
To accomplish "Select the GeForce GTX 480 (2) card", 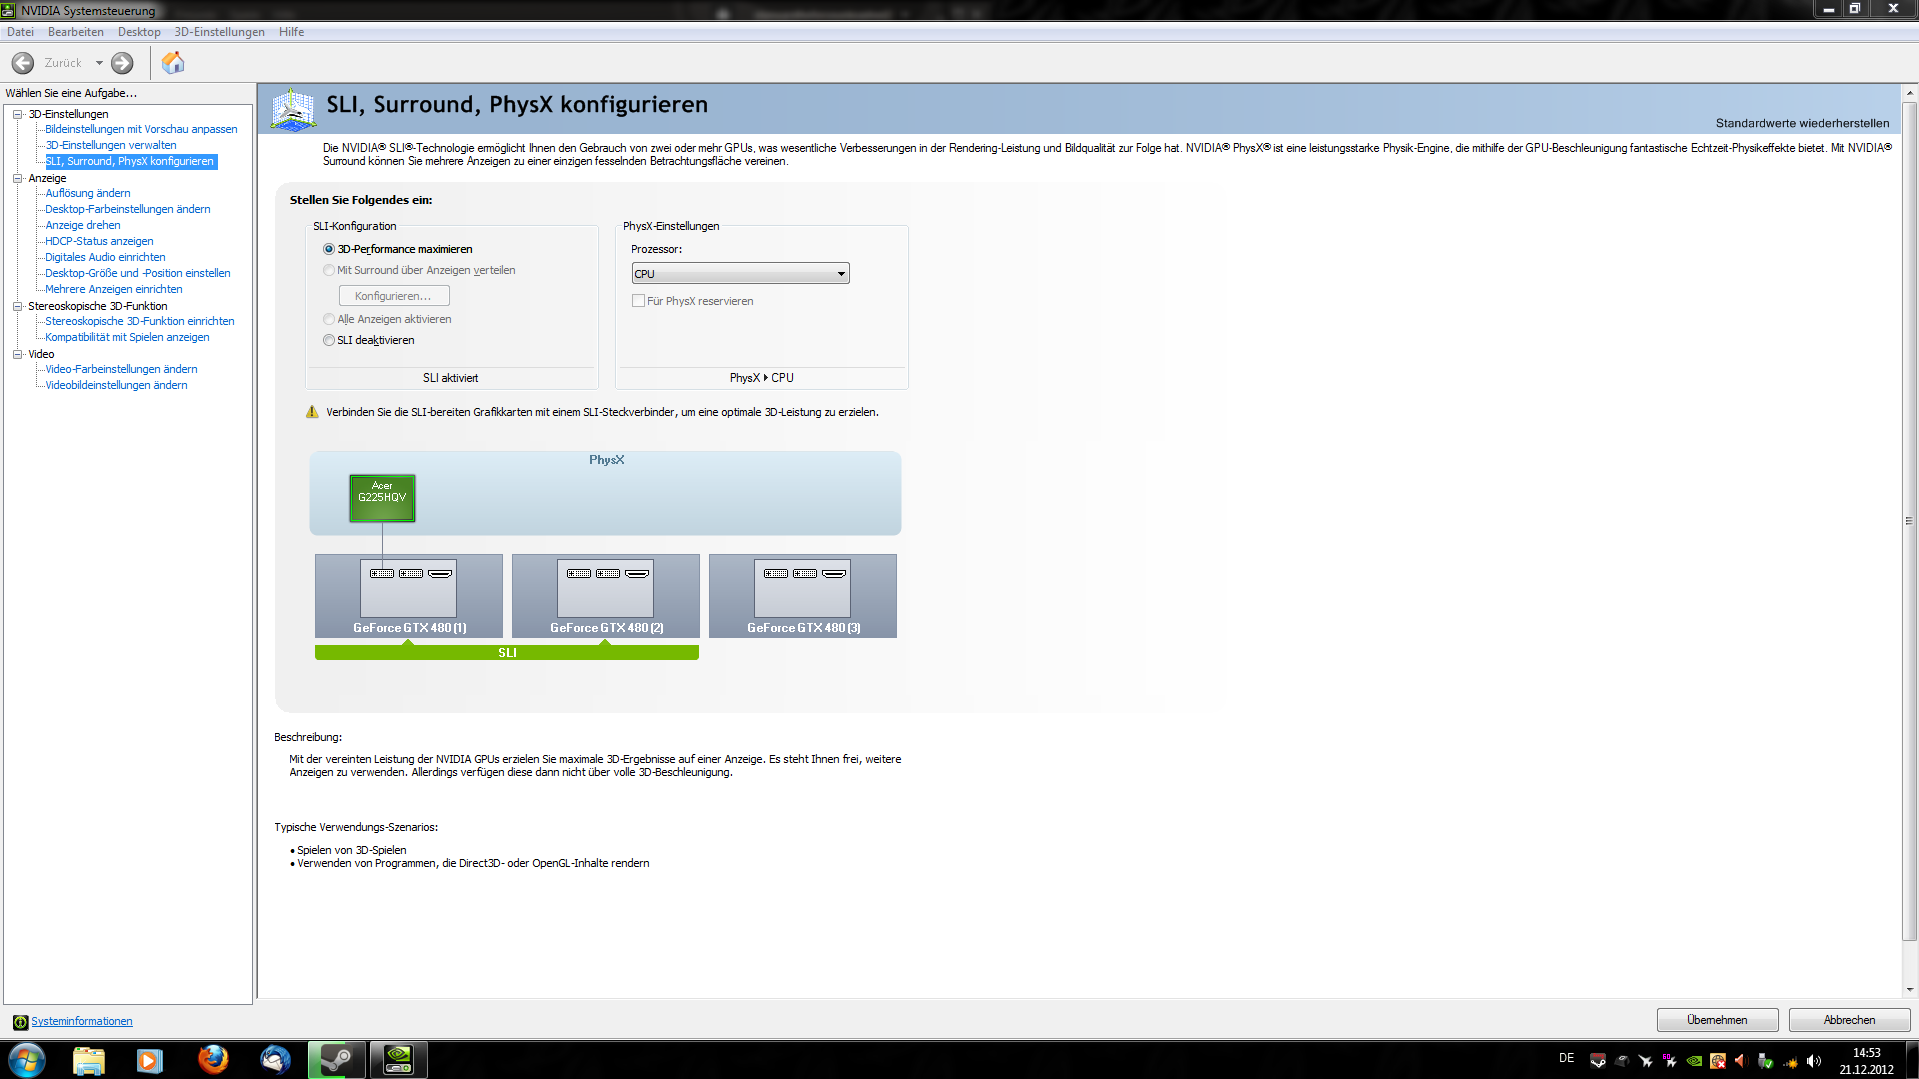I will click(606, 596).
